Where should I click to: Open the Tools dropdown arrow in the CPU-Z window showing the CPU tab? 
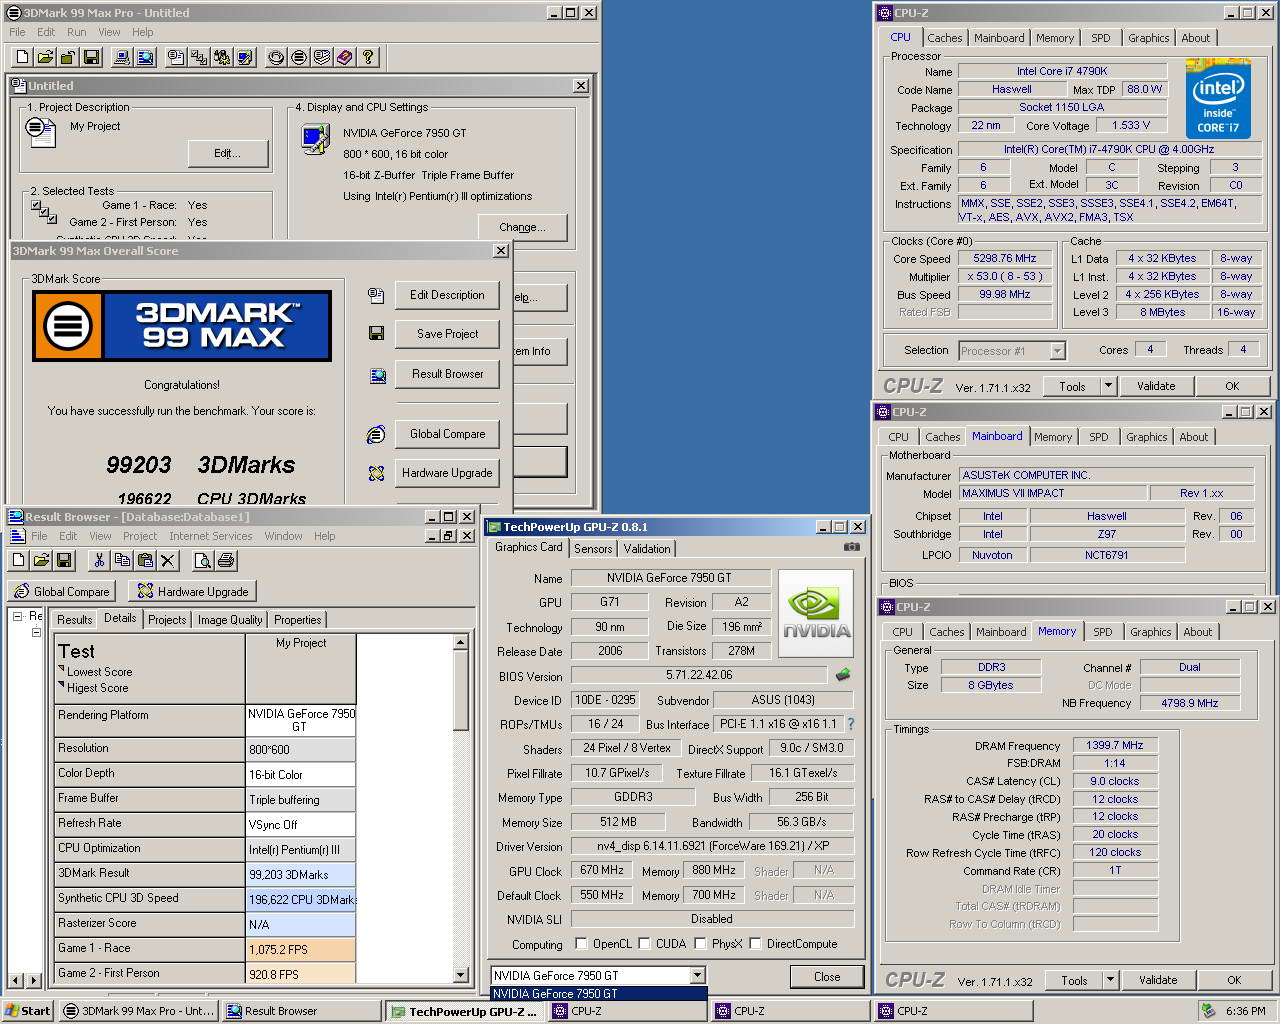coord(1108,386)
